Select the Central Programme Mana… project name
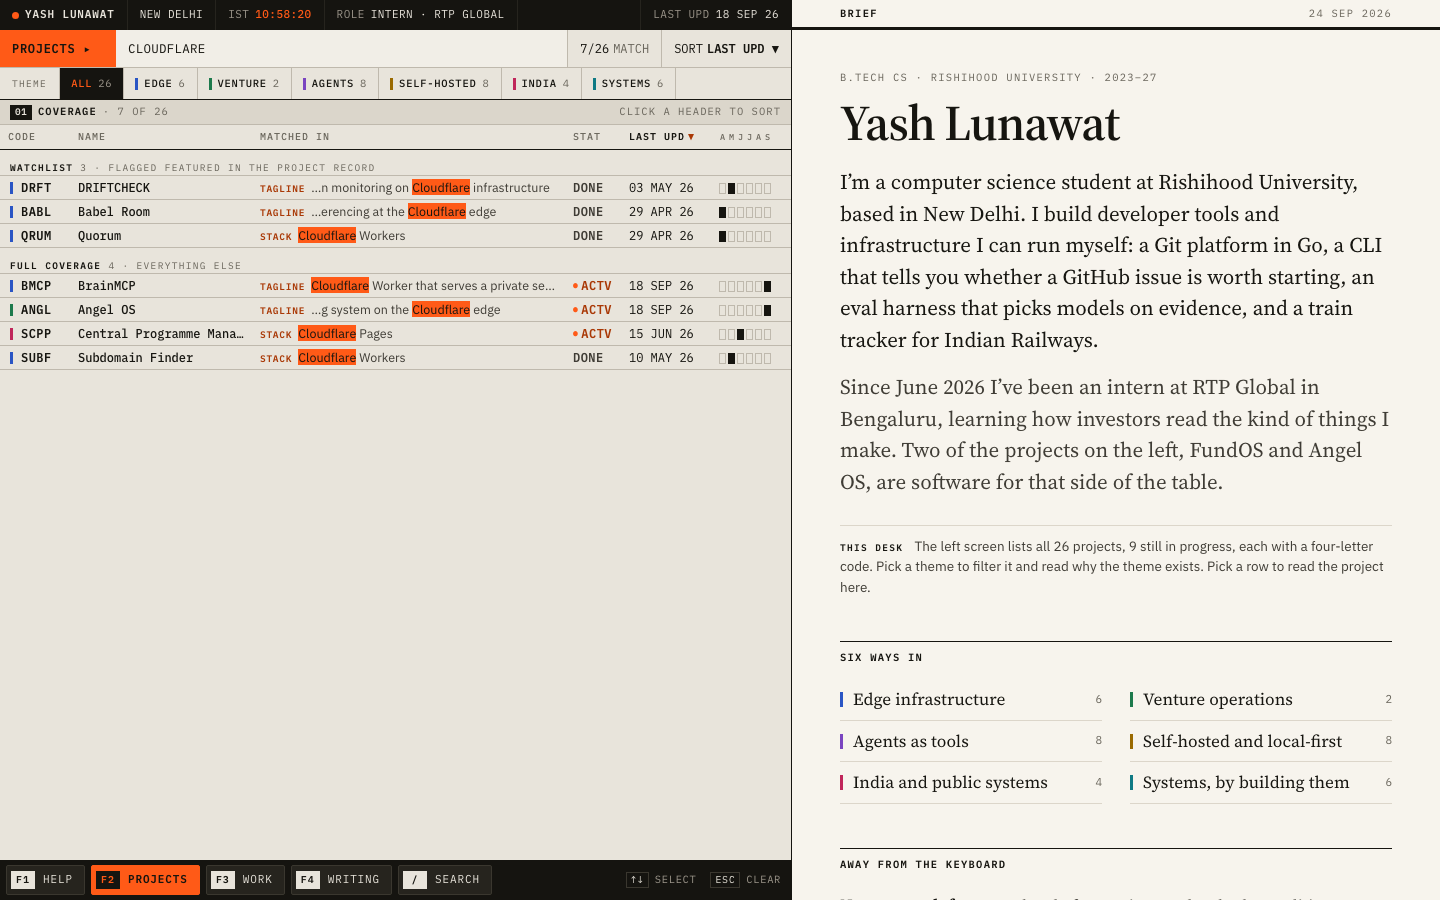 (161, 334)
